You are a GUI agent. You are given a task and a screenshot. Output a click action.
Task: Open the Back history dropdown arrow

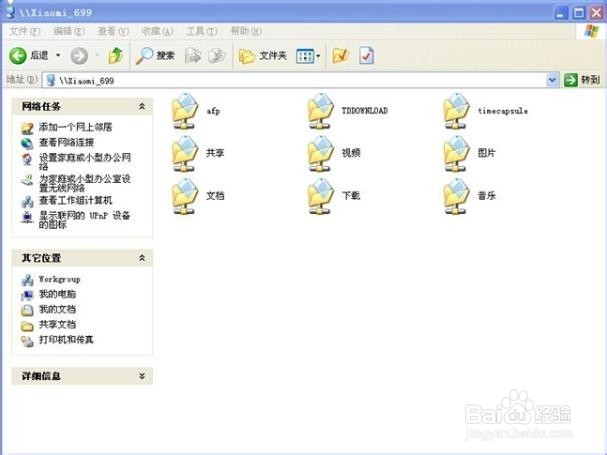point(58,56)
